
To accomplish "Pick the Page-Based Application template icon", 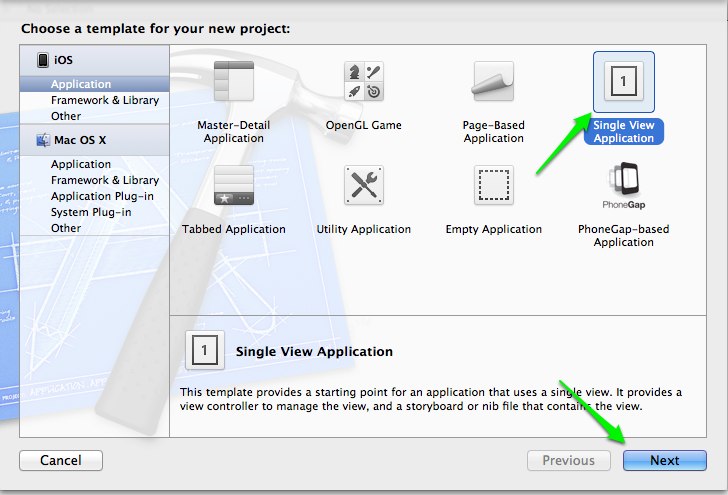I will [x=494, y=81].
